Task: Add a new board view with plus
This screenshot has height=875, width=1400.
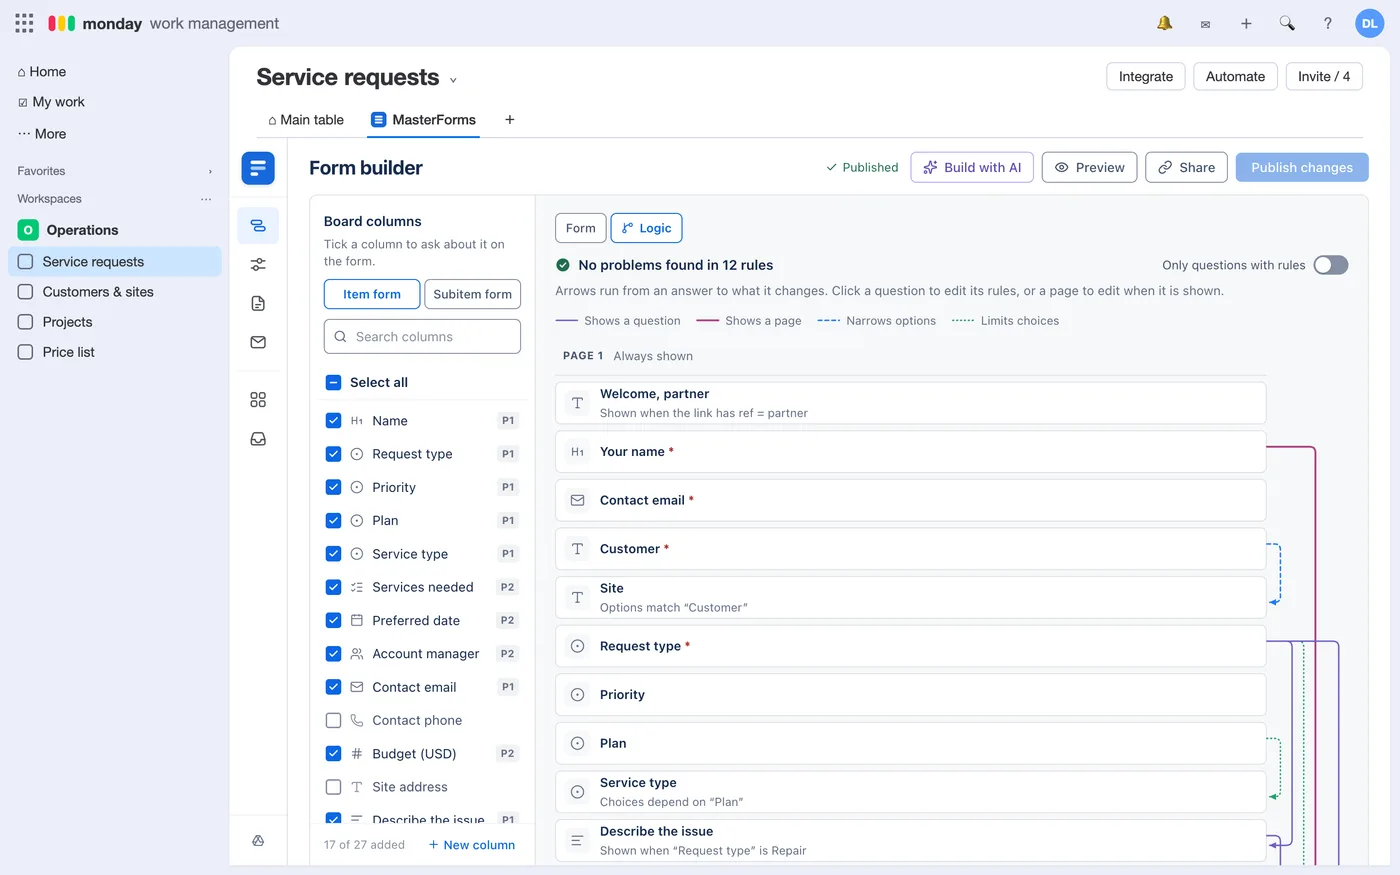Action: tap(510, 120)
